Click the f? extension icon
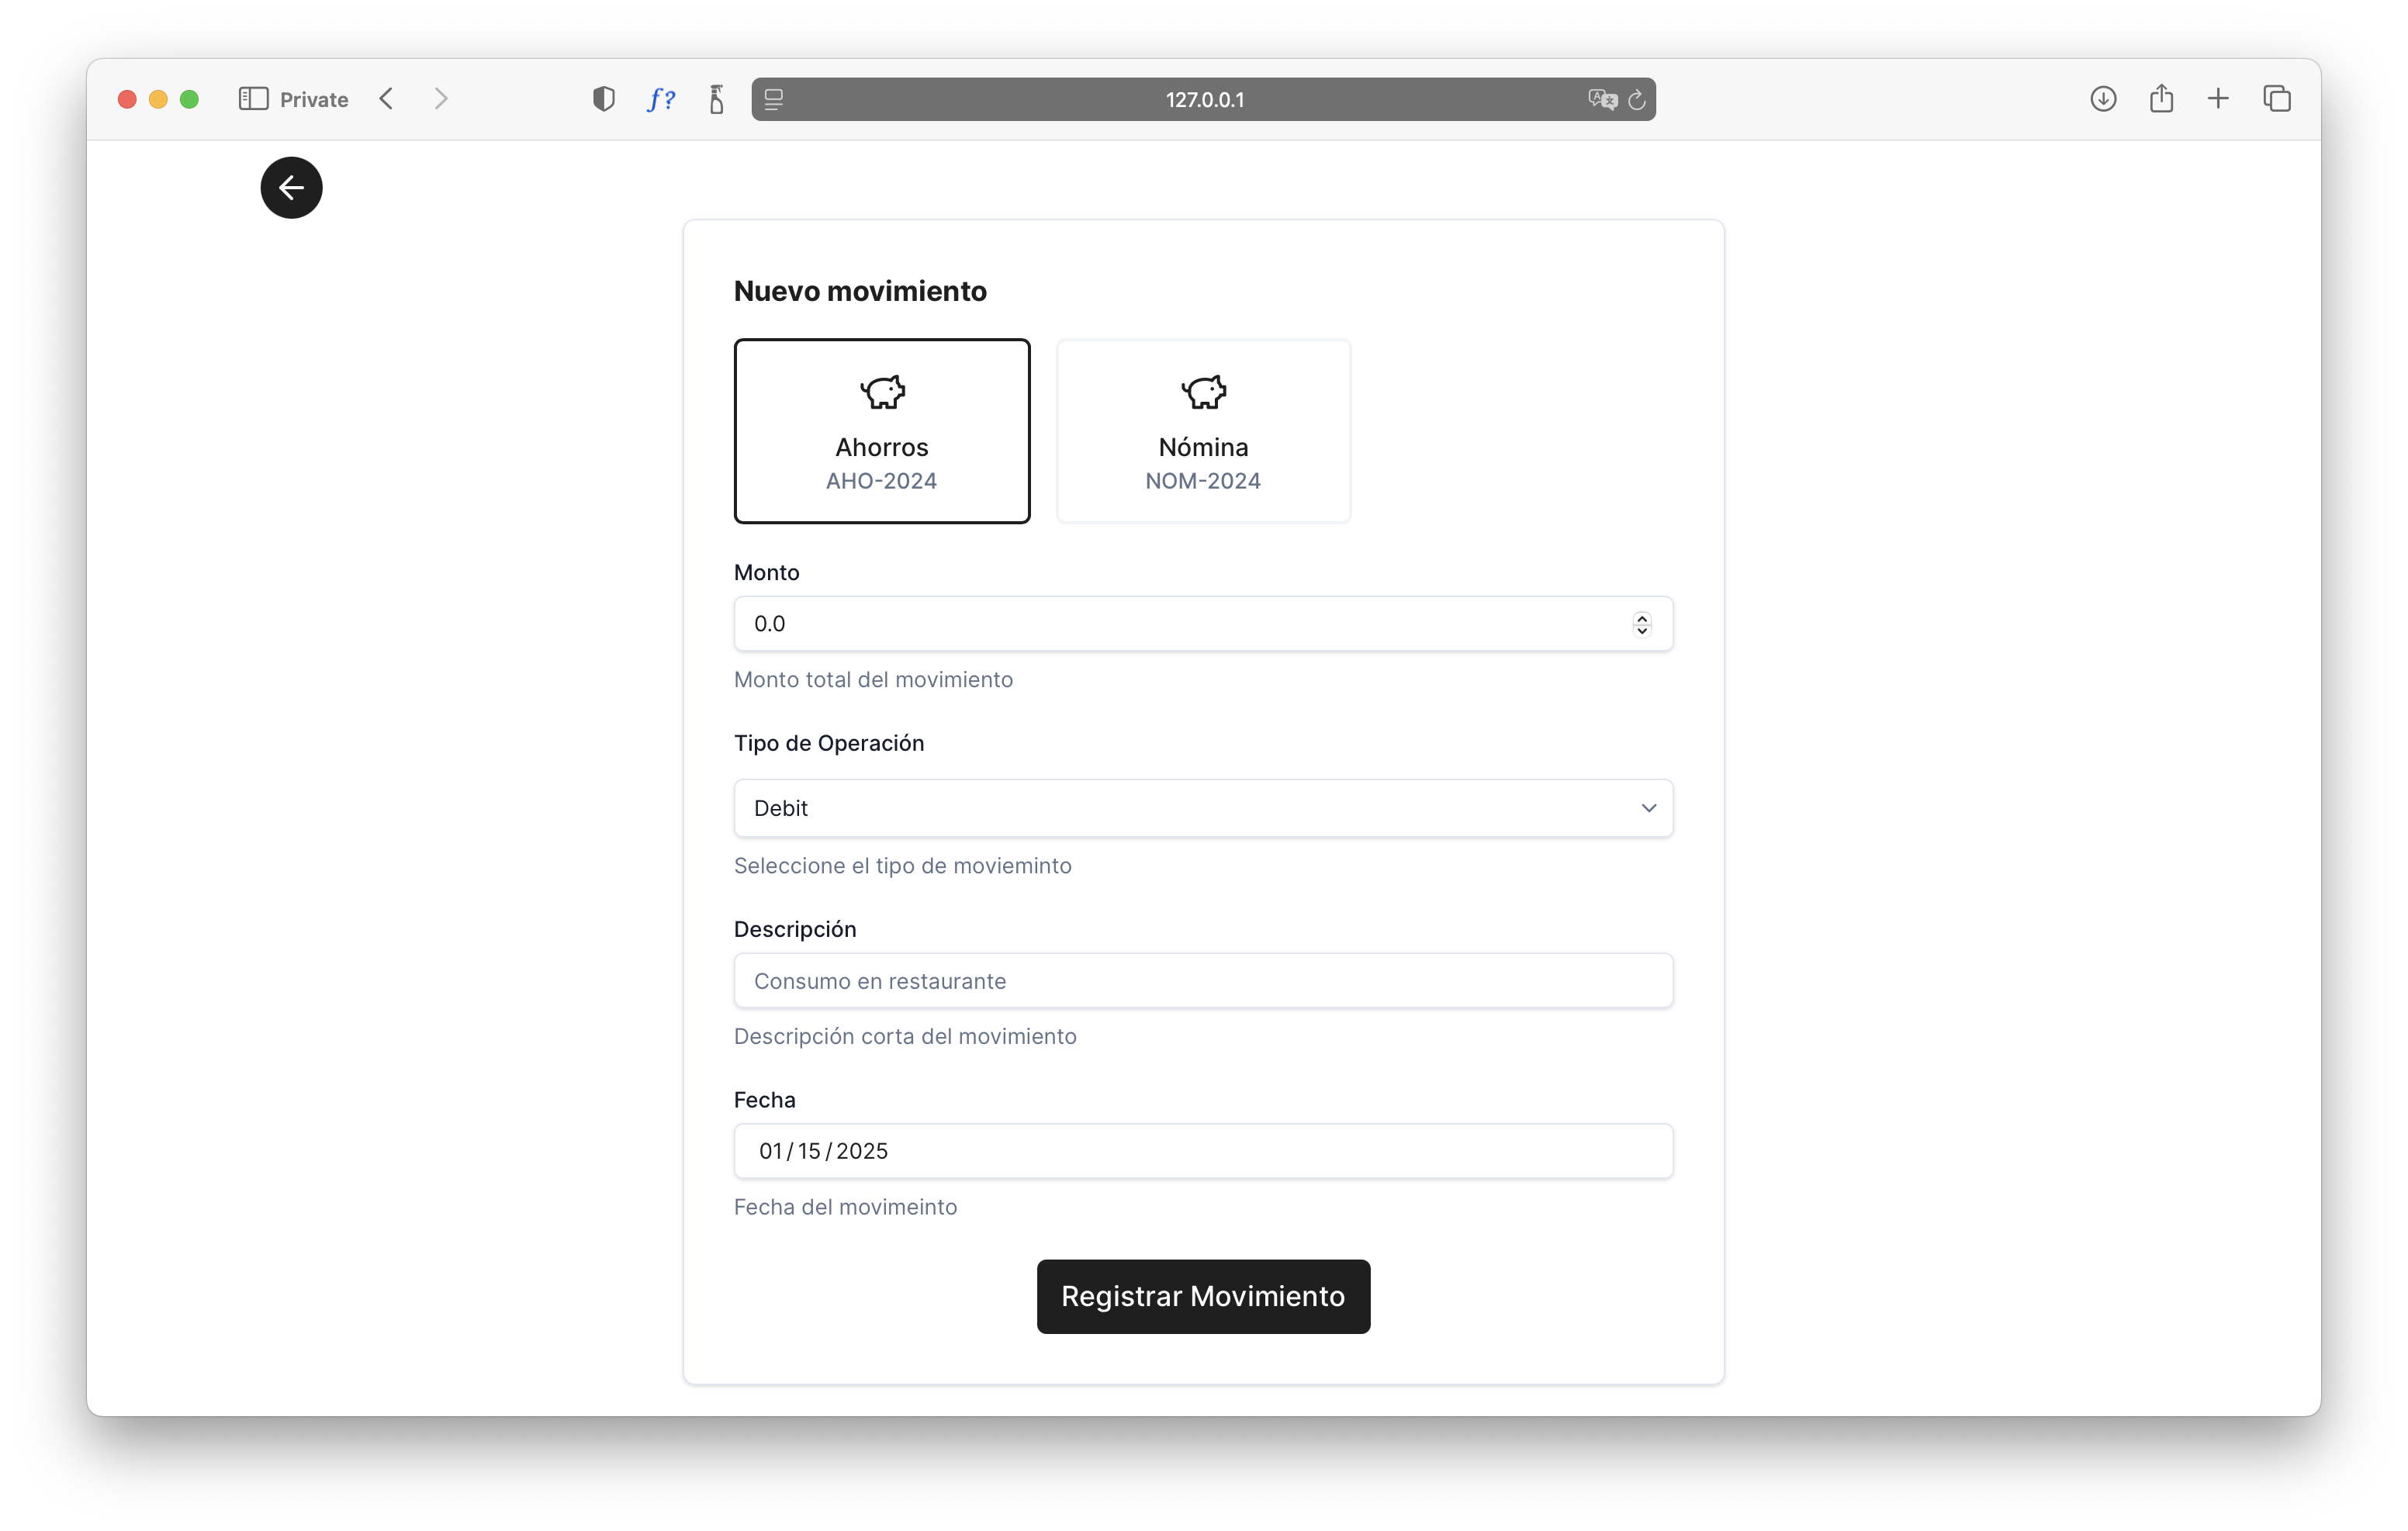2408x1531 pixels. [660, 99]
